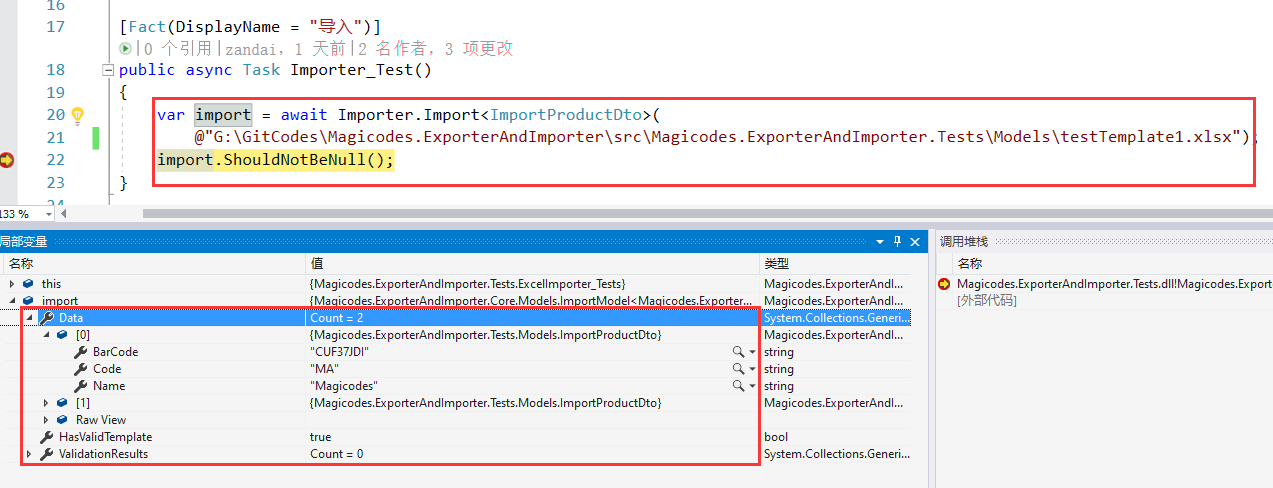1273x488 pixels.
Task: Click the yellow arrow current frame icon
Action: (944, 284)
